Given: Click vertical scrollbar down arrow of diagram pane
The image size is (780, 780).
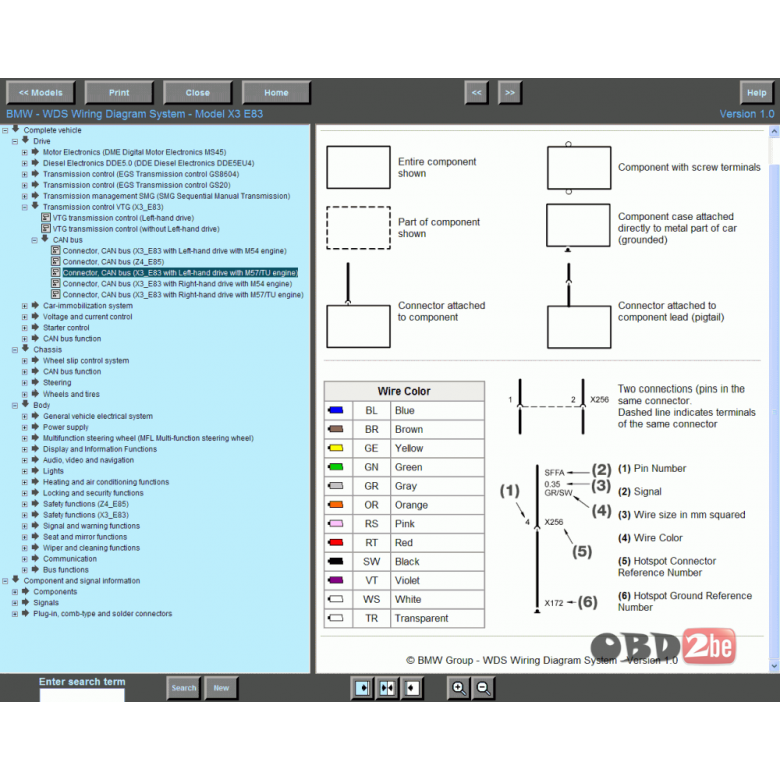Looking at the screenshot, I should [774, 666].
